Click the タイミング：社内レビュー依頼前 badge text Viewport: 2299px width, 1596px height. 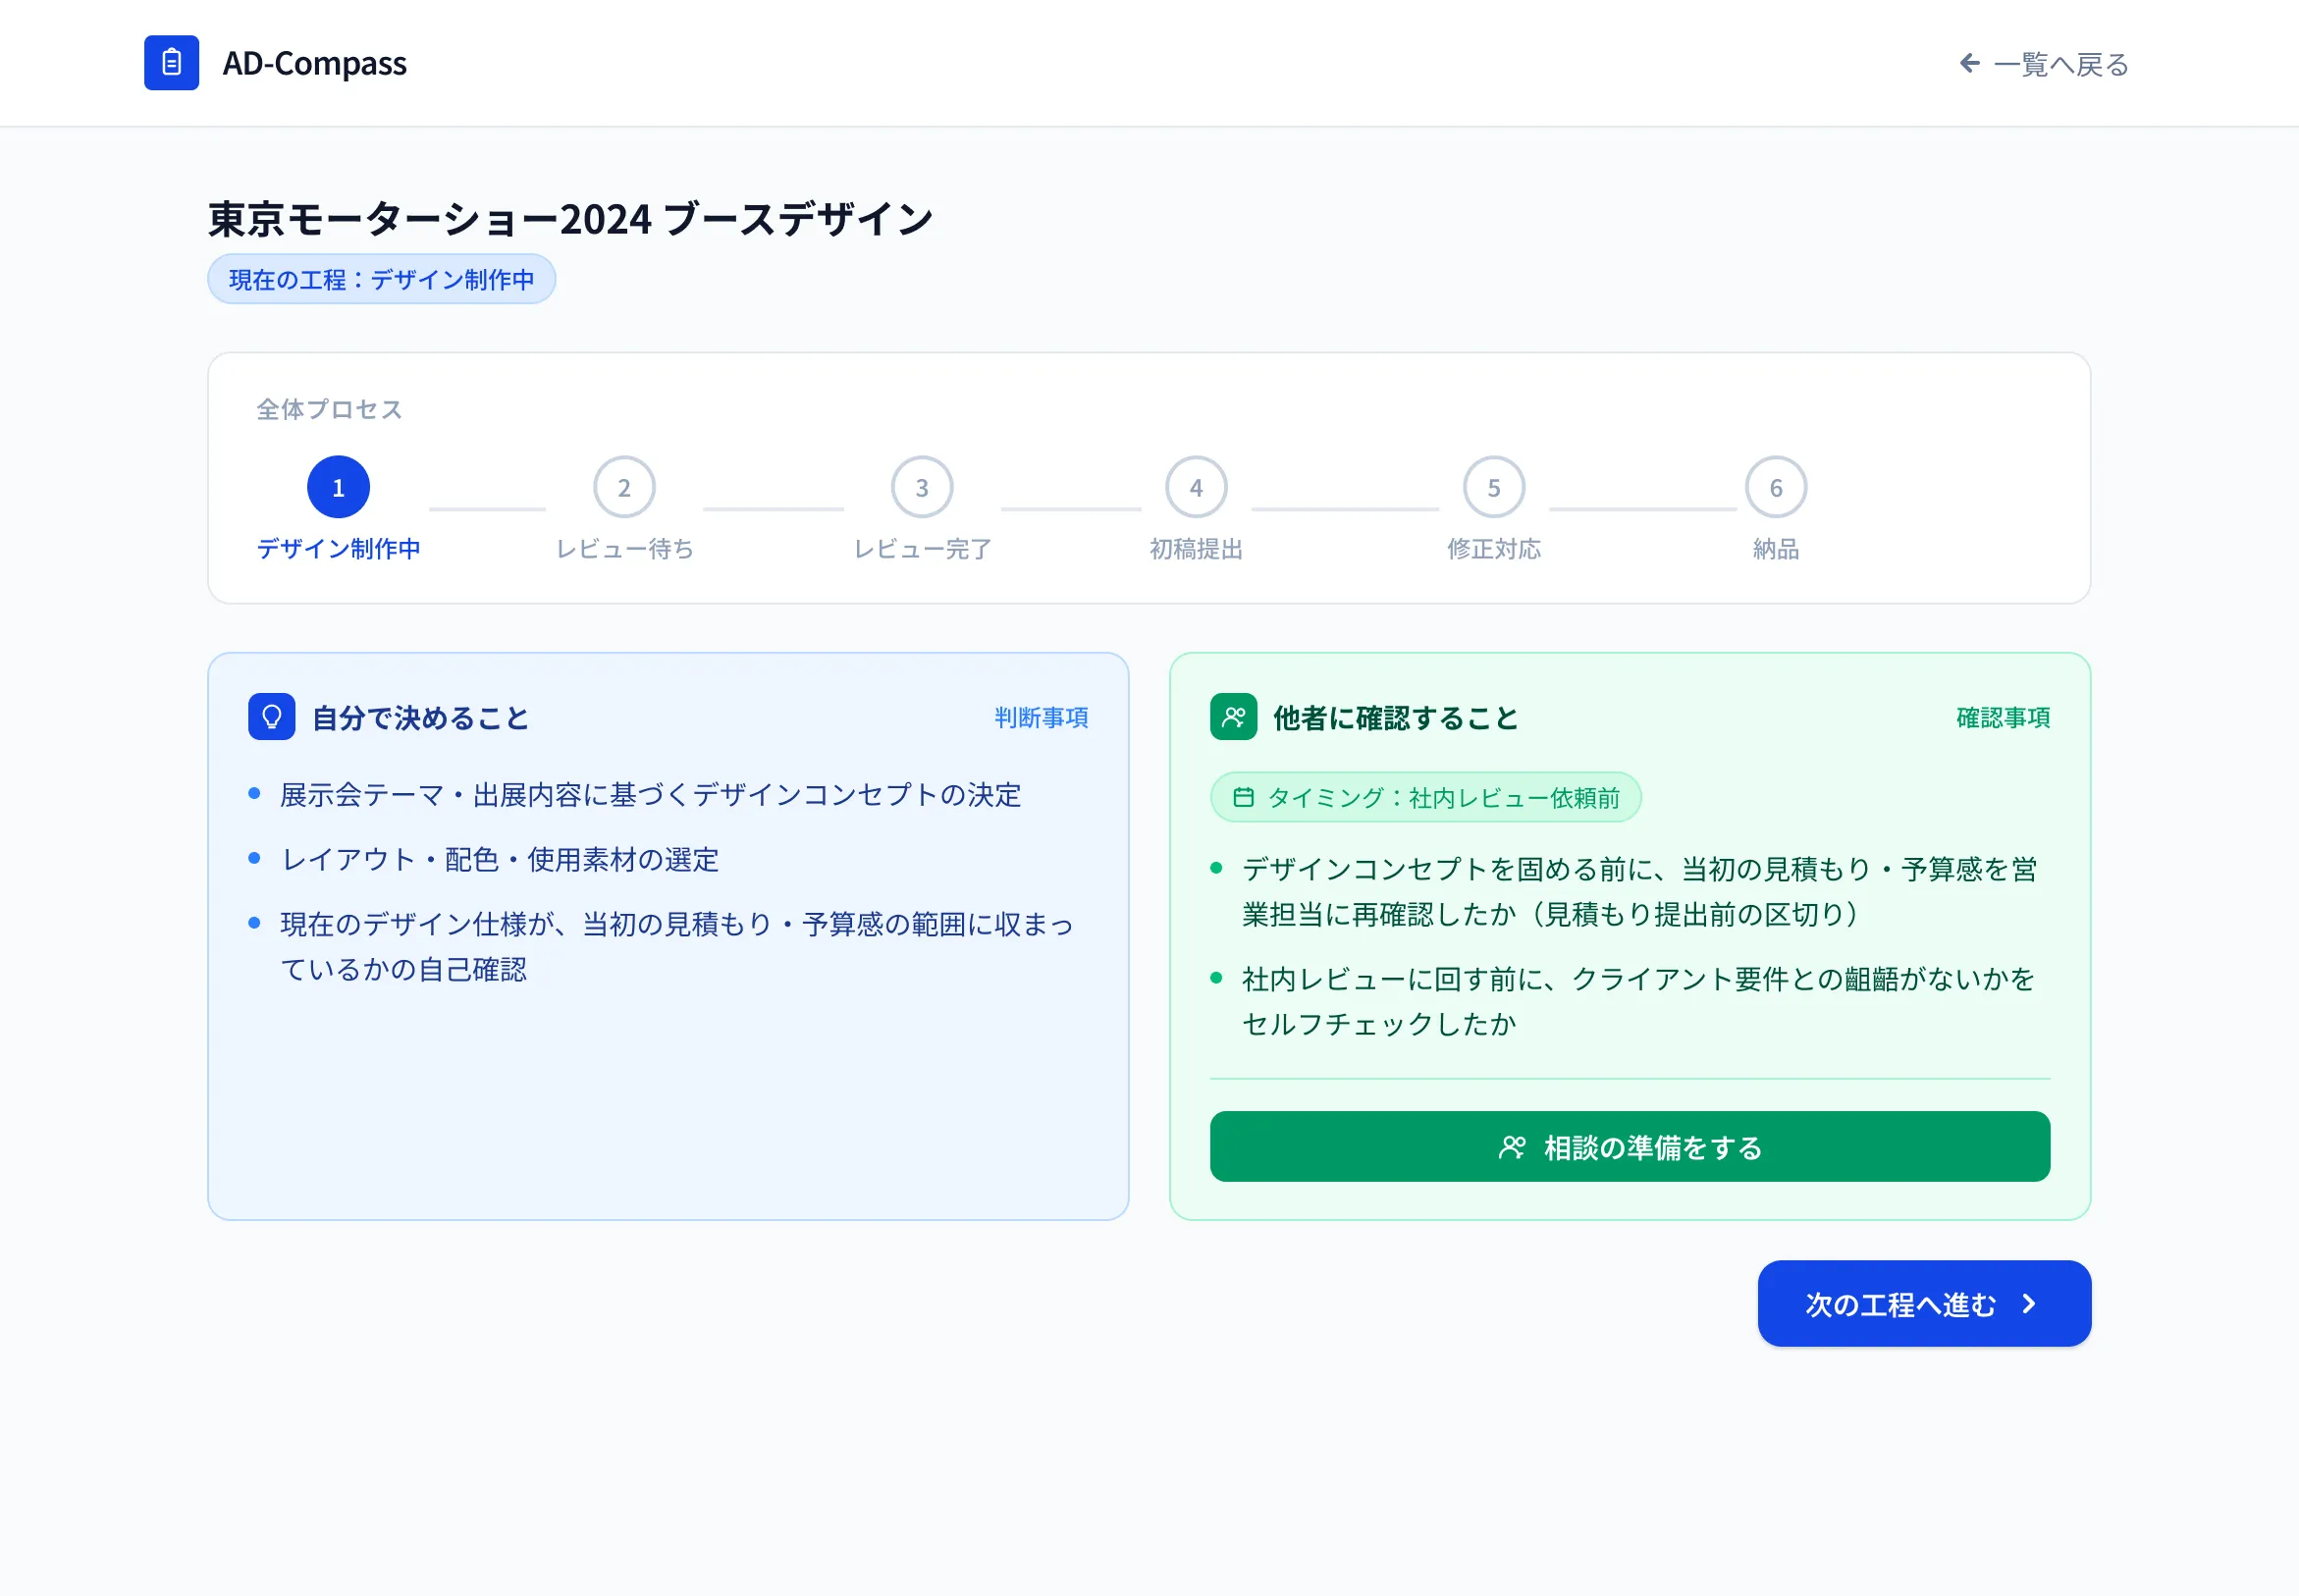point(1443,798)
